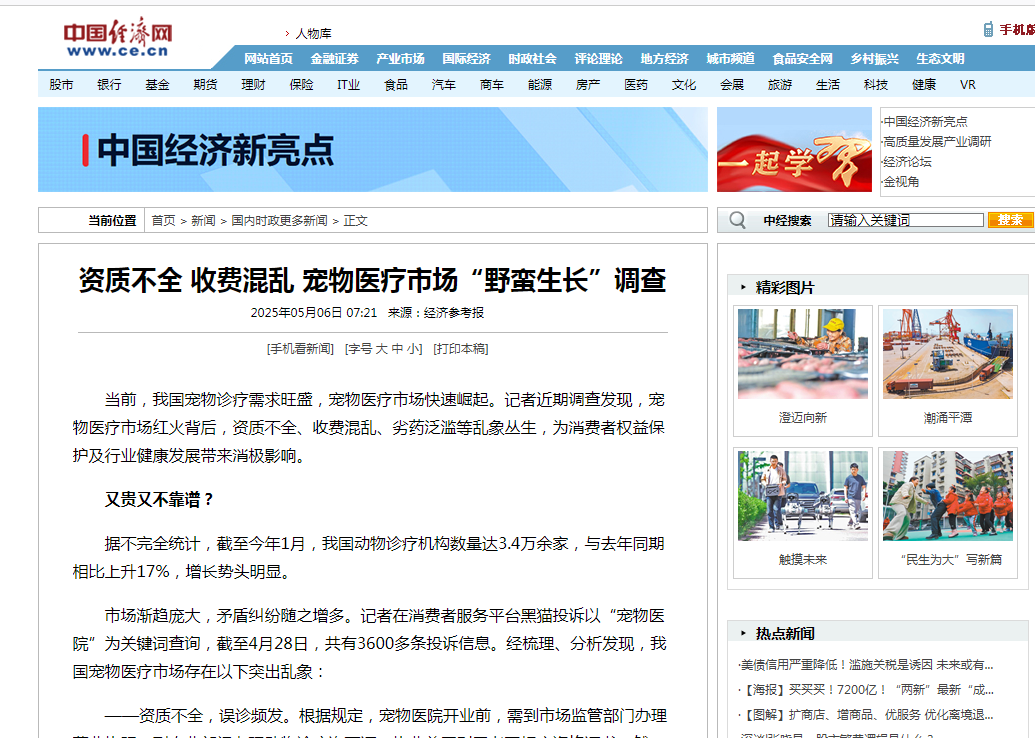Screen dimensions: 1035x738
Task: Click the mobile phone icon top right
Action: (x=988, y=29)
